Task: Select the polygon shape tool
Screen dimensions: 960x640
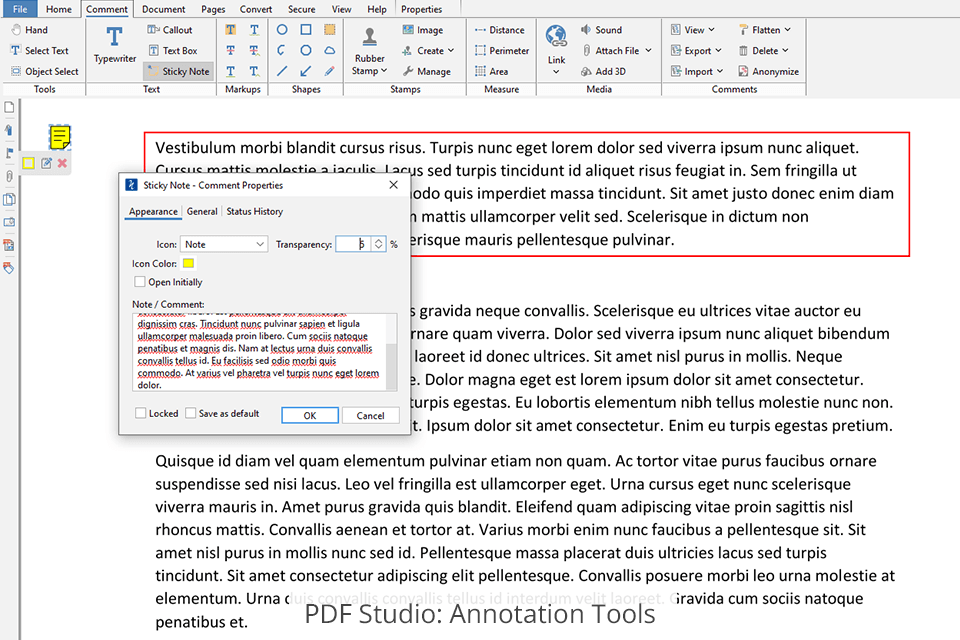Action: click(x=306, y=50)
